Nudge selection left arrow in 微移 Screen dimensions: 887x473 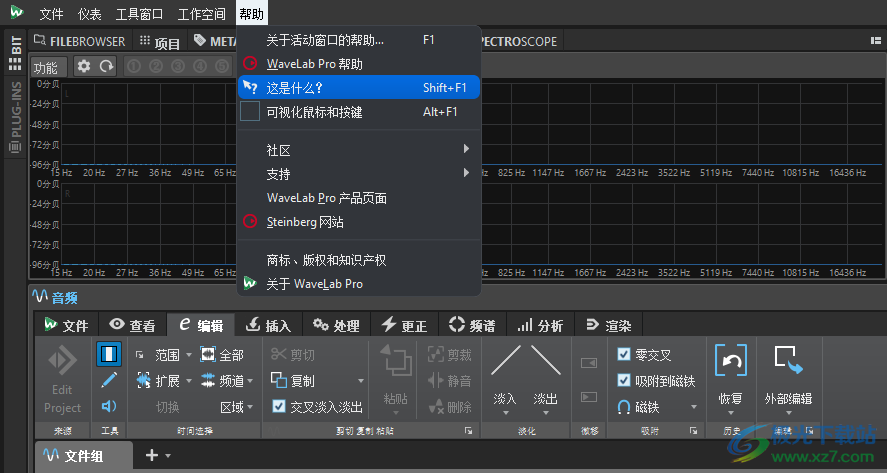click(x=589, y=362)
